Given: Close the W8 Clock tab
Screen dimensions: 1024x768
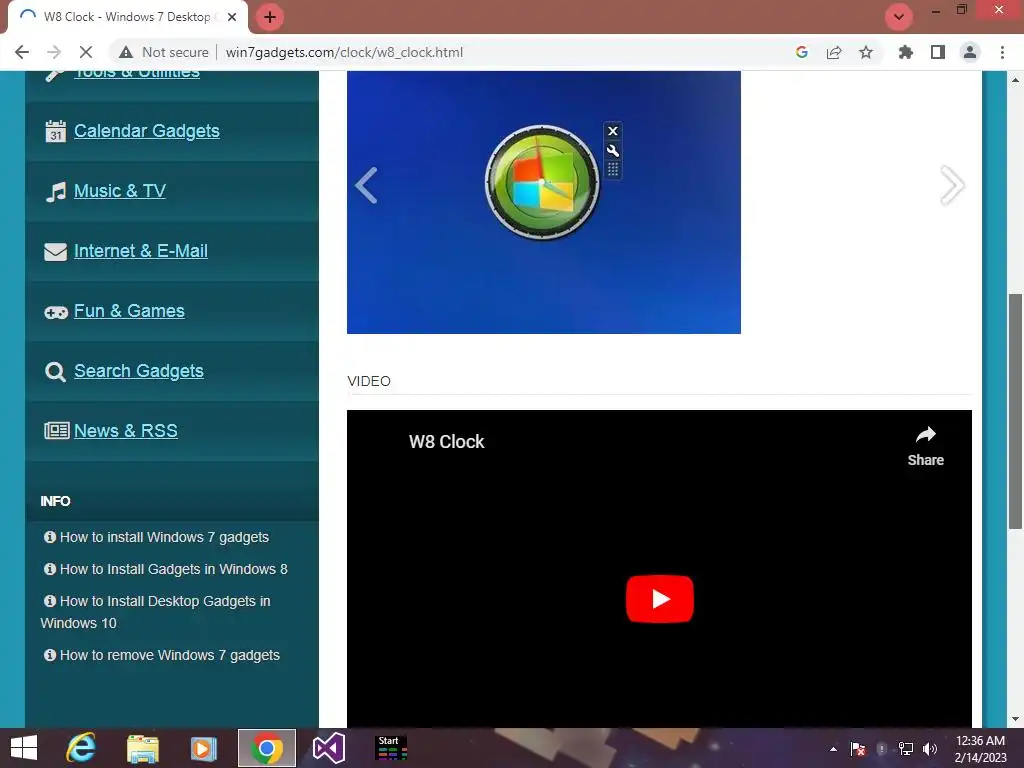Looking at the screenshot, I should tap(232, 17).
